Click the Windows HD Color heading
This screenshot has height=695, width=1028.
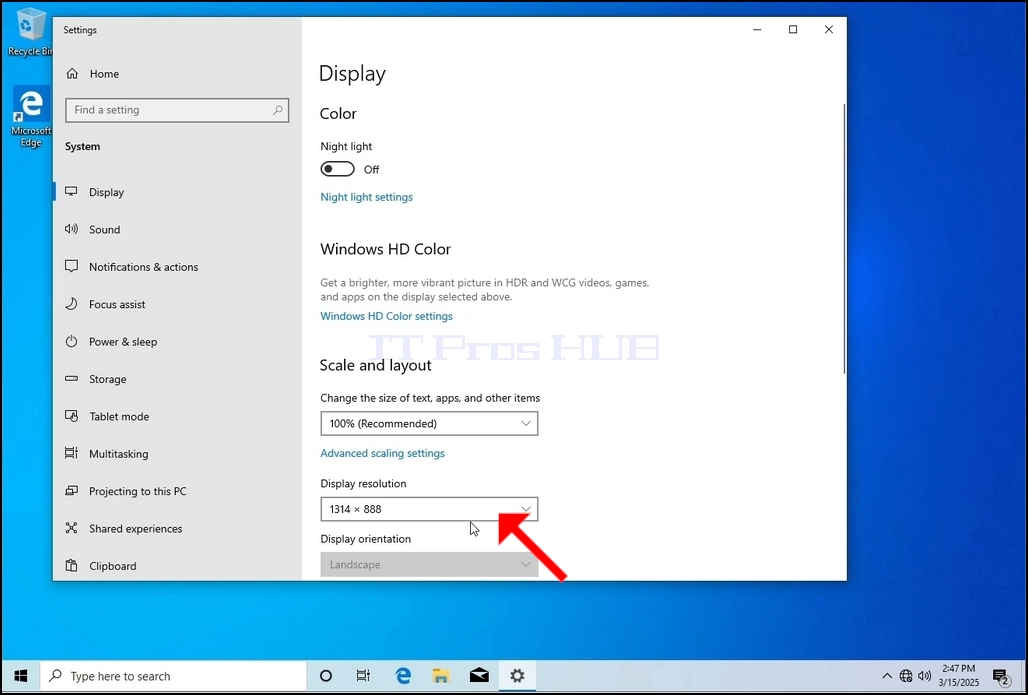[x=386, y=249]
